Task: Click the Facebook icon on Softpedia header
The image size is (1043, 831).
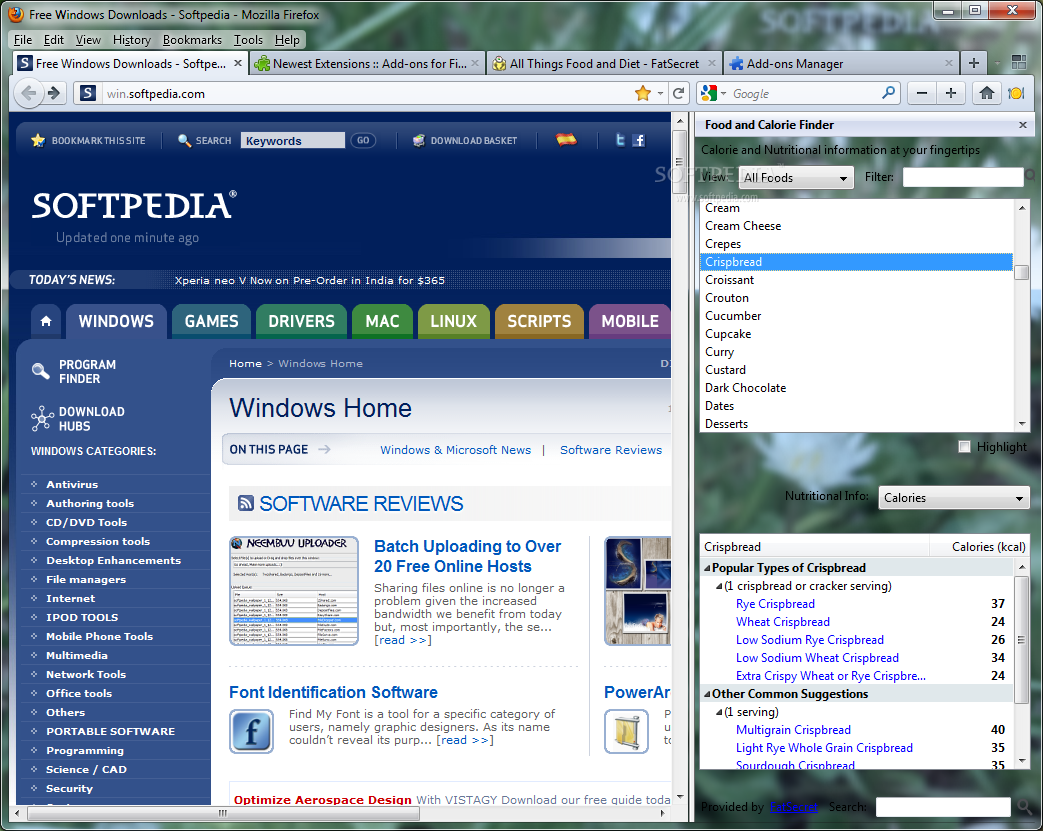Action: 639,140
